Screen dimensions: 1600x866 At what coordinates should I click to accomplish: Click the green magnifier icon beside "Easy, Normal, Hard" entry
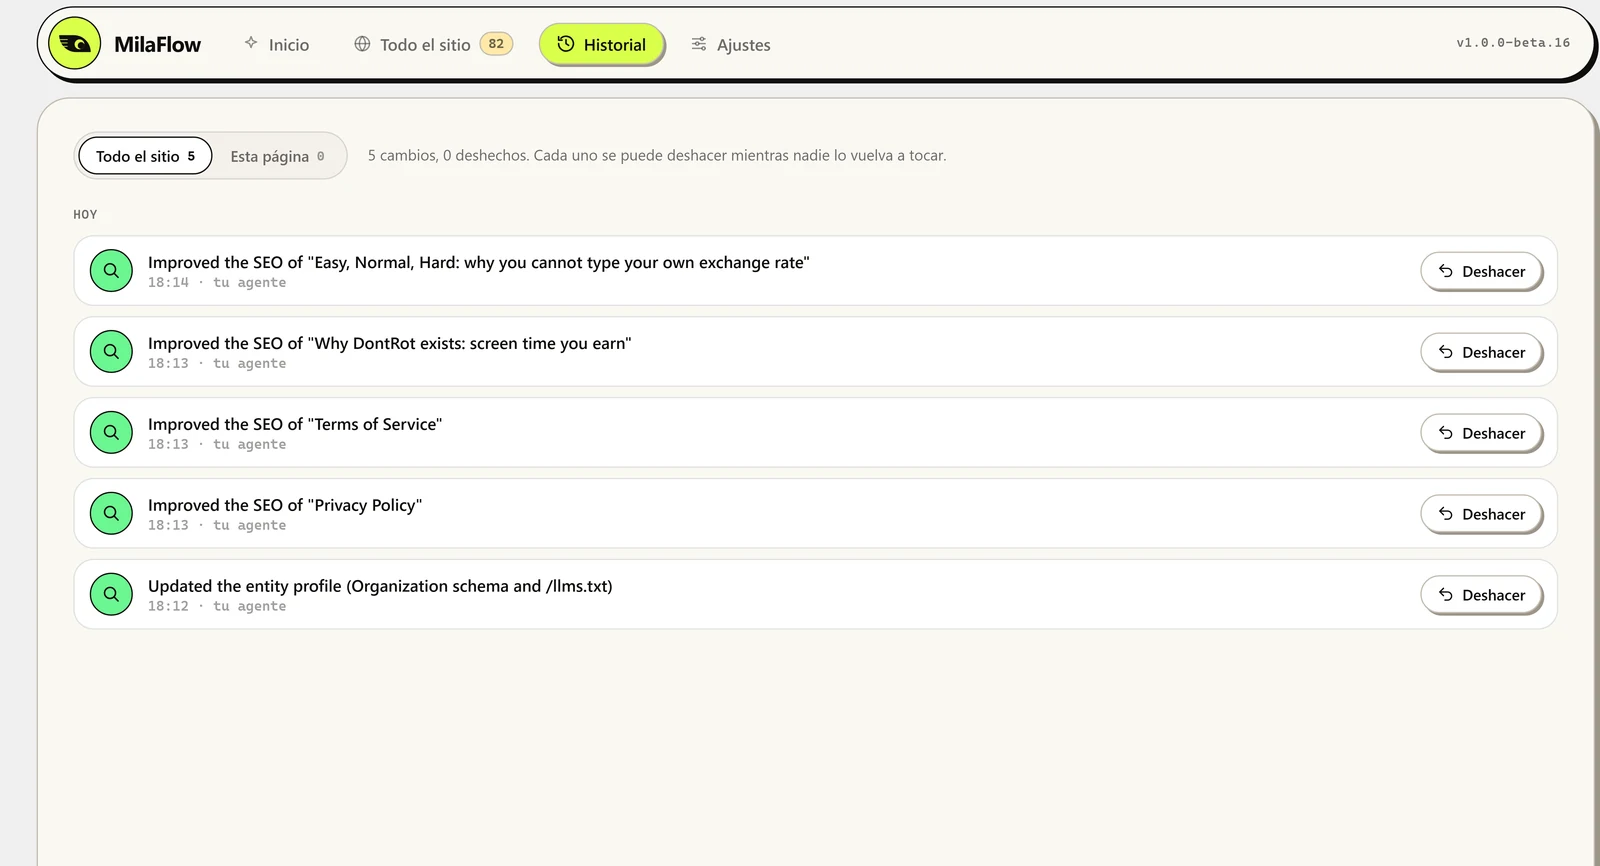pyautogui.click(x=111, y=271)
